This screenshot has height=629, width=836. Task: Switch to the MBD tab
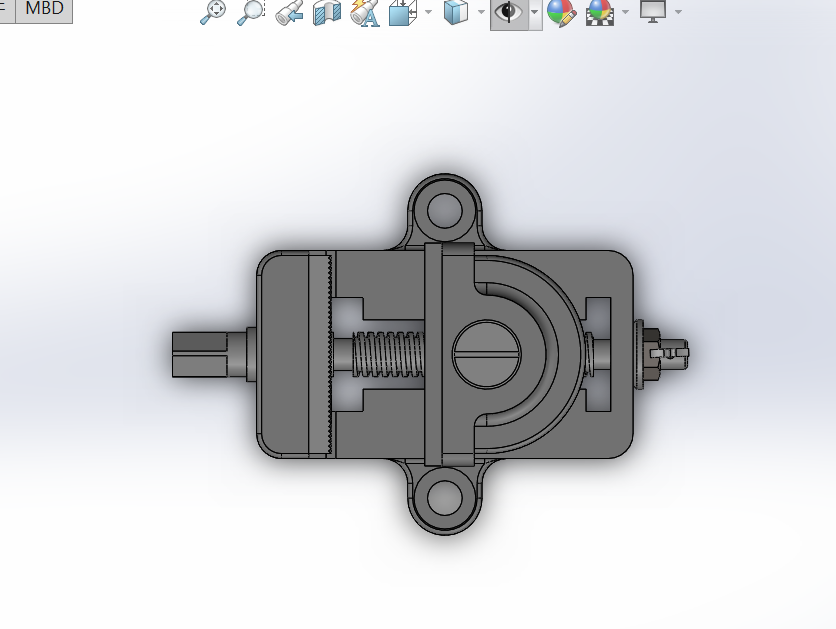point(44,9)
